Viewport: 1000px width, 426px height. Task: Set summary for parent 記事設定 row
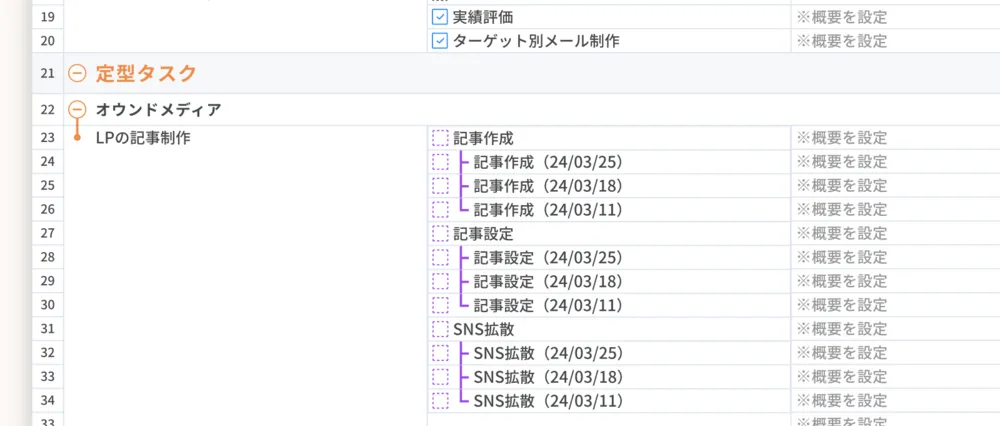[841, 233]
